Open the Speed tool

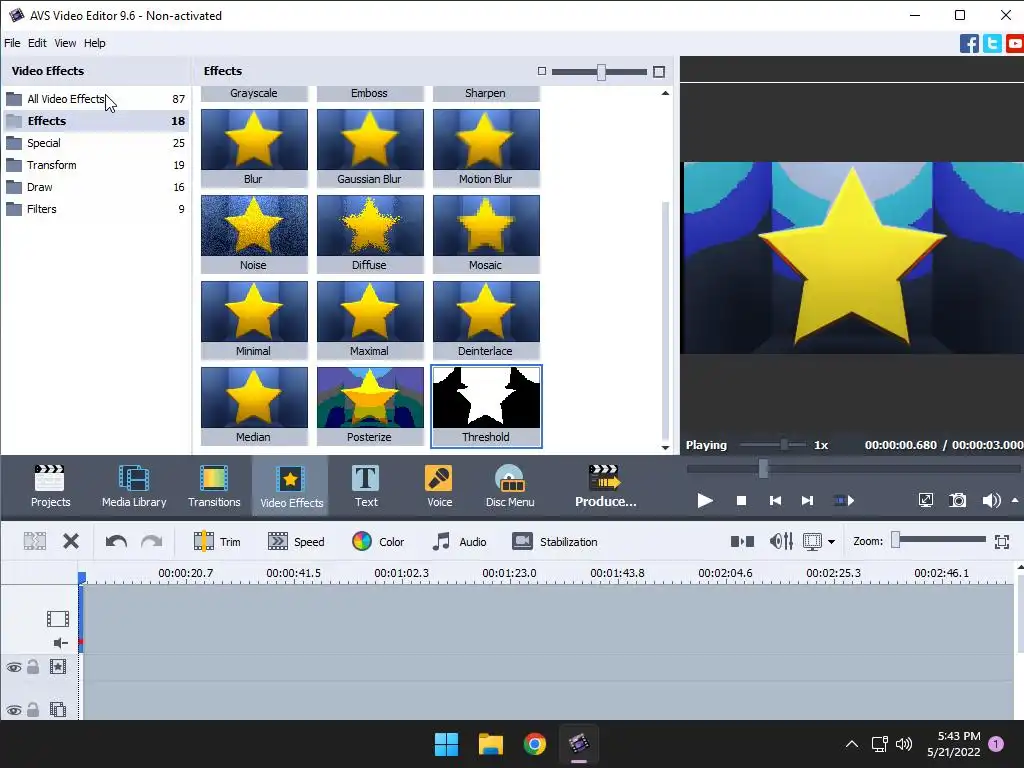[296, 541]
